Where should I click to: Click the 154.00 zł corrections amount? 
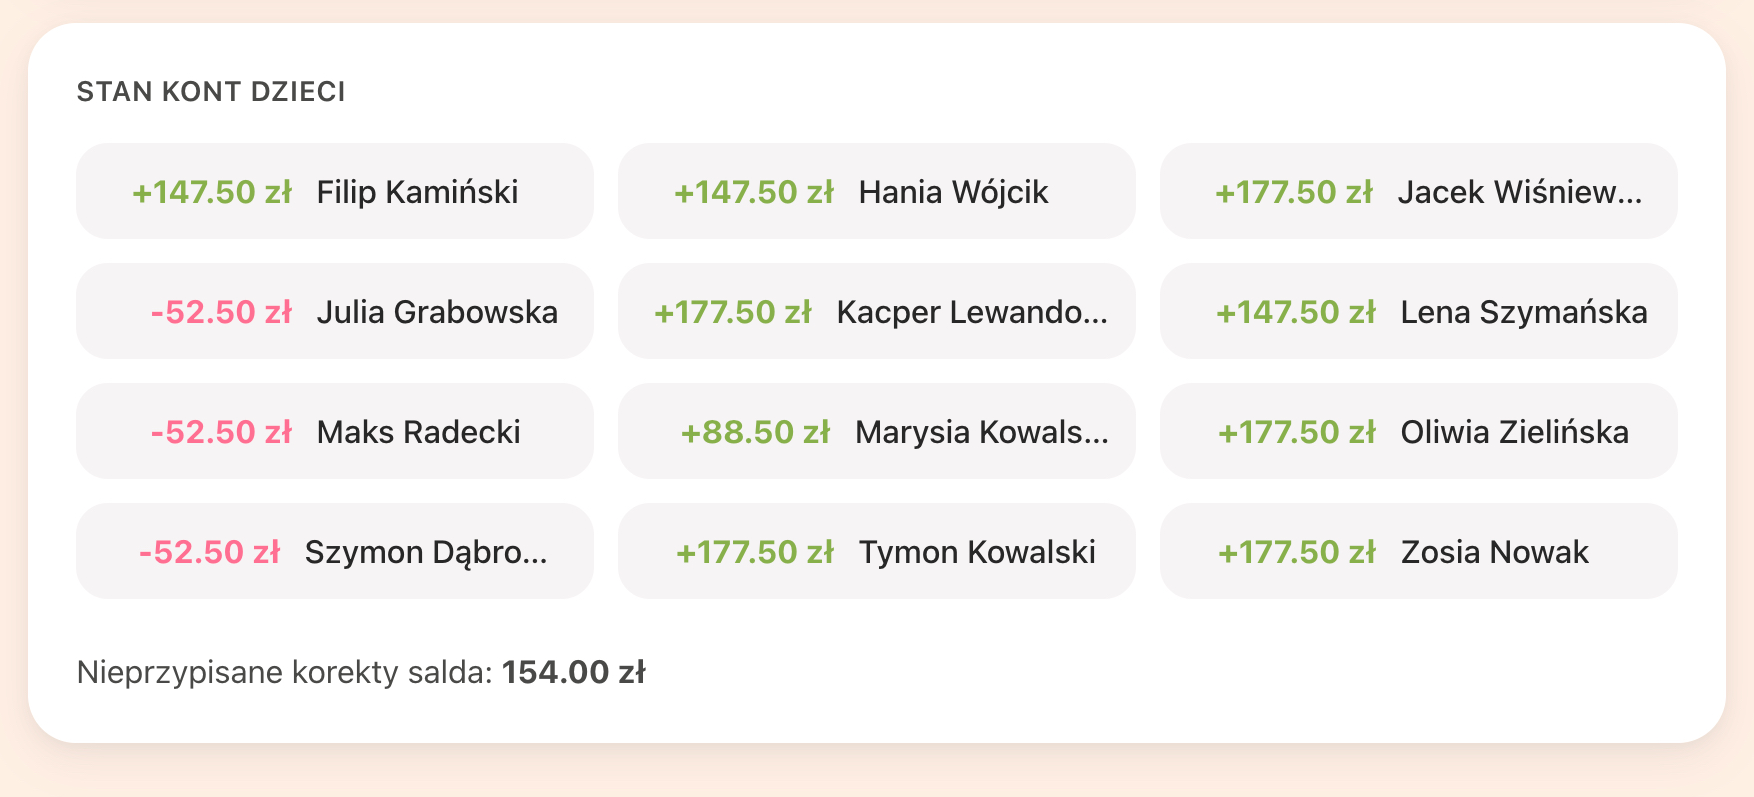coord(574,672)
